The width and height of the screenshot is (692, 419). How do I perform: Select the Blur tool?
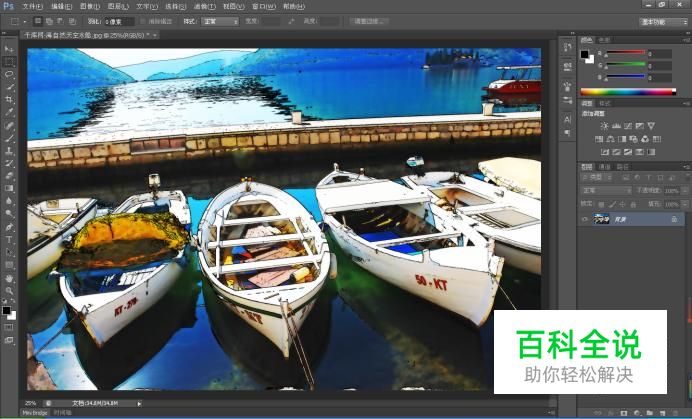(9, 201)
